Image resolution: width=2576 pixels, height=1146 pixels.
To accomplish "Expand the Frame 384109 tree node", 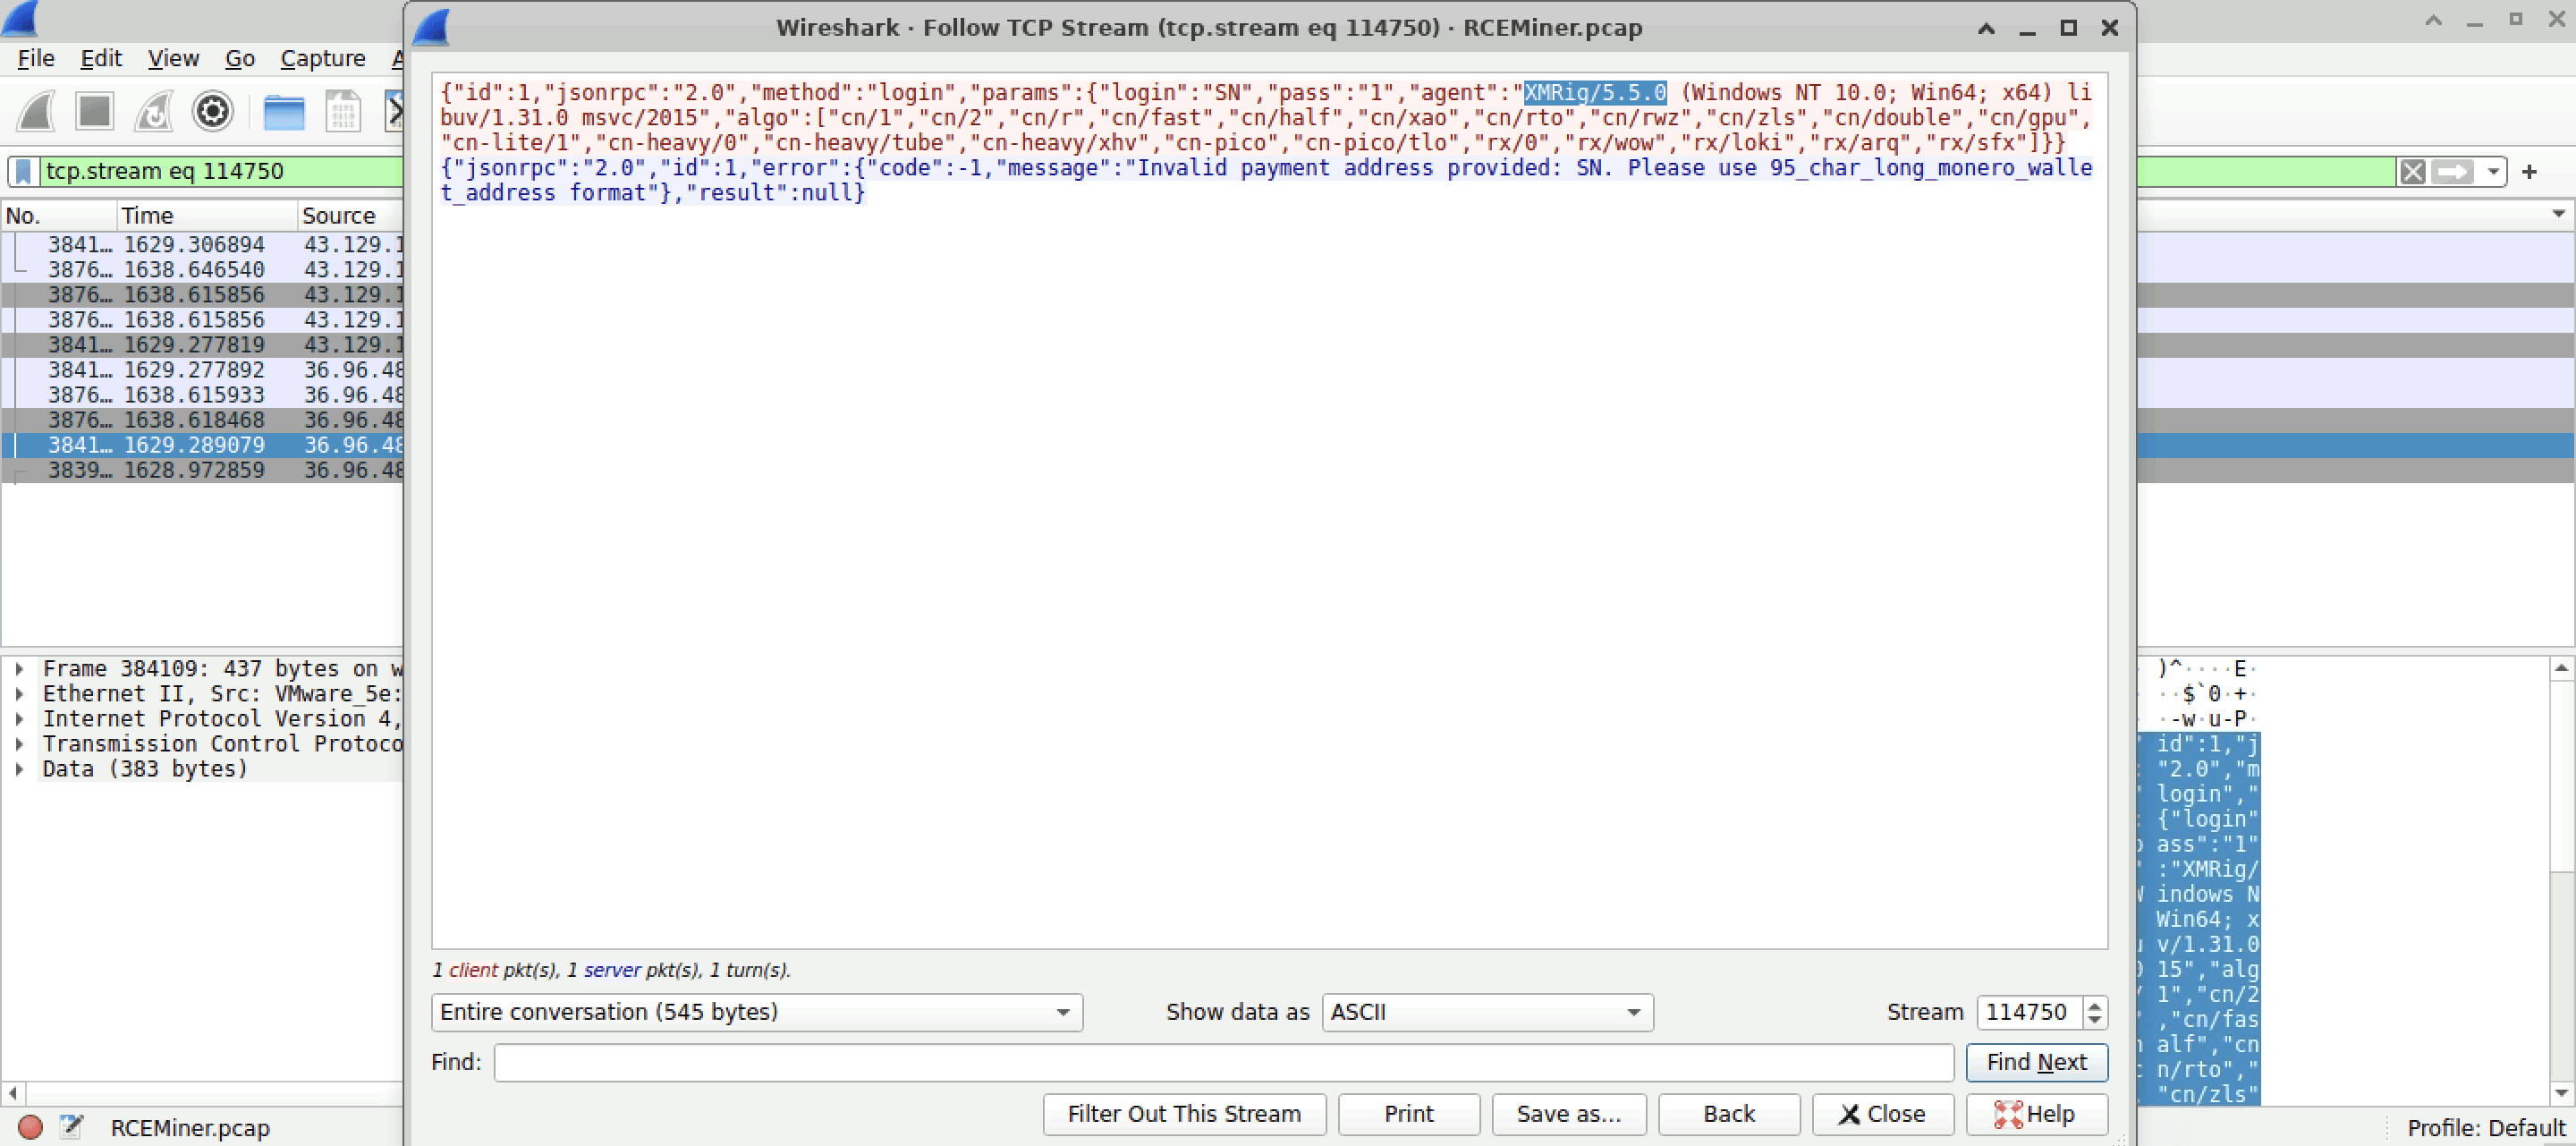I will point(19,668).
